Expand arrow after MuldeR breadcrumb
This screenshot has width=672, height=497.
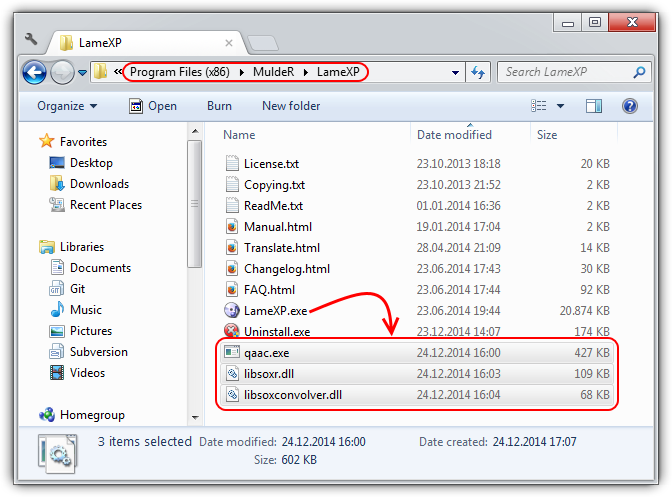[x=306, y=72]
